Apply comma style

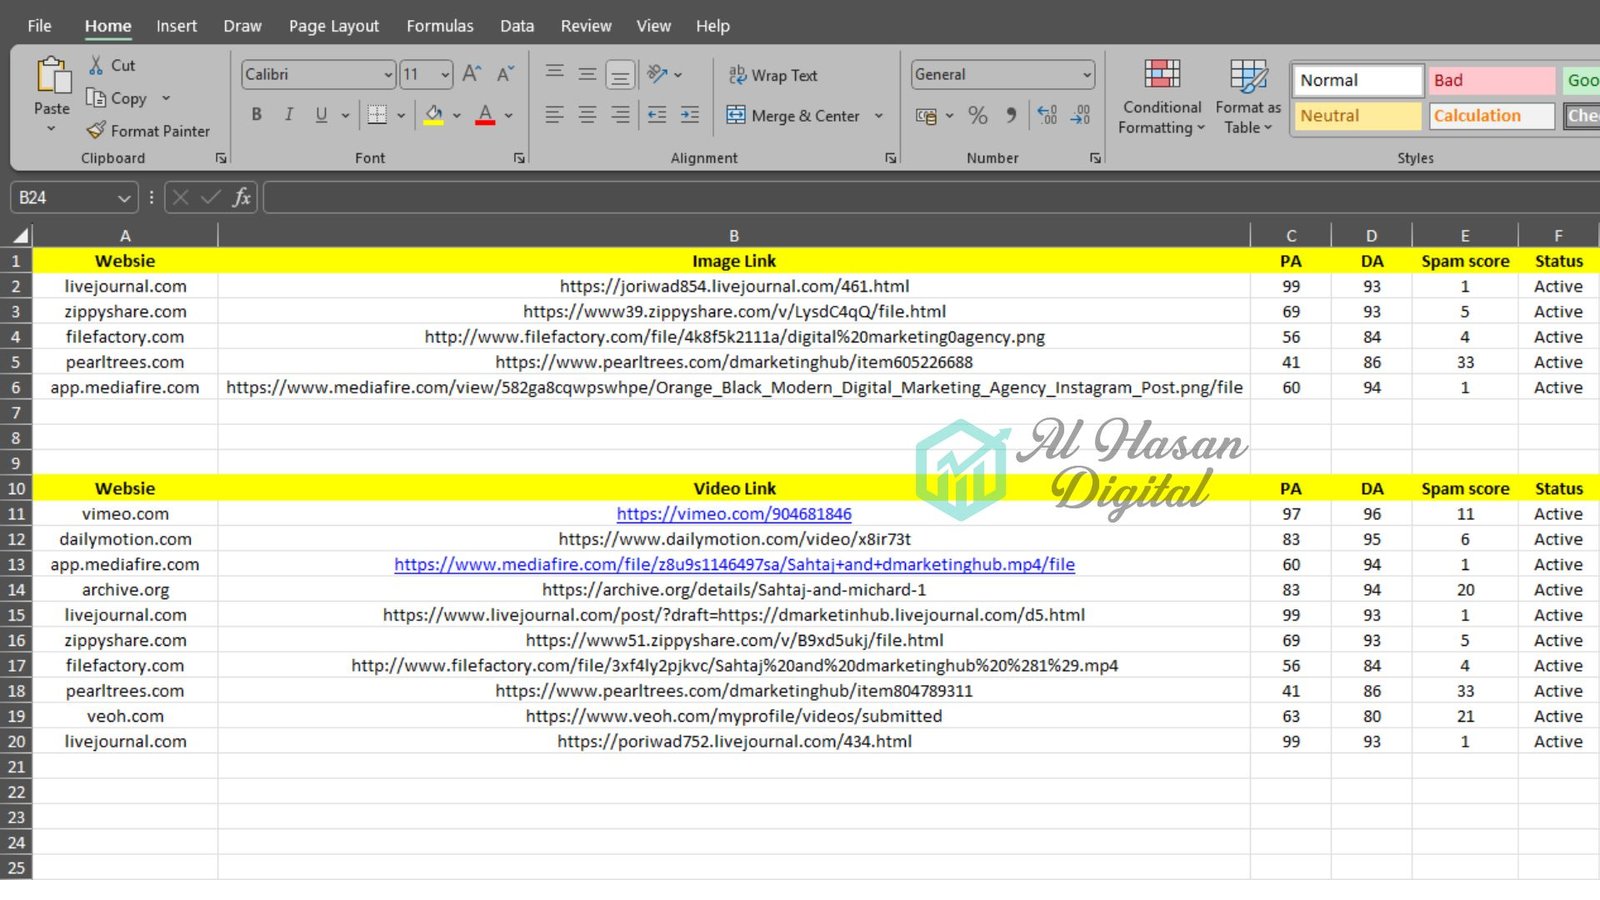click(x=1012, y=116)
